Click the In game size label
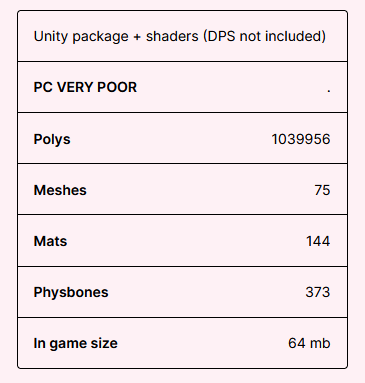 pyautogui.click(x=76, y=343)
